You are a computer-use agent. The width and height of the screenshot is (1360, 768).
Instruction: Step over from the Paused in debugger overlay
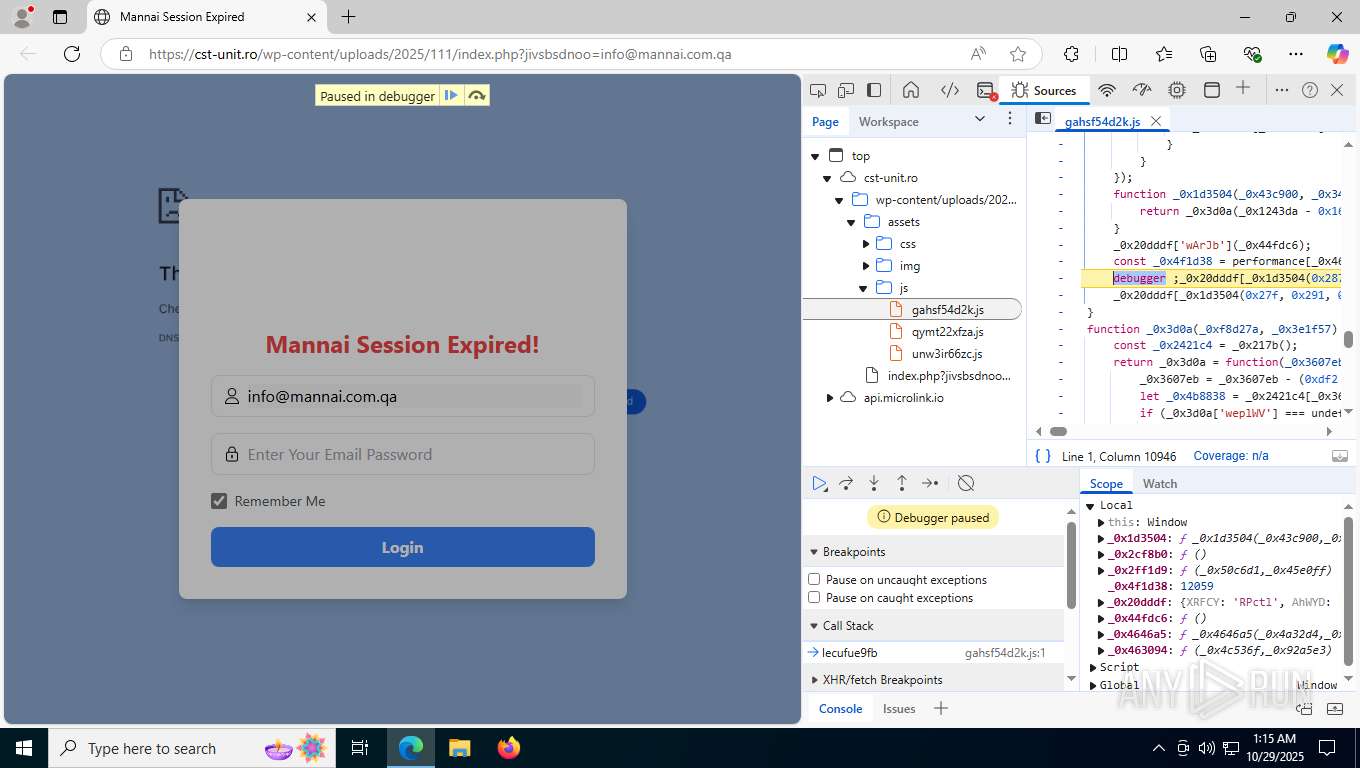click(x=476, y=96)
